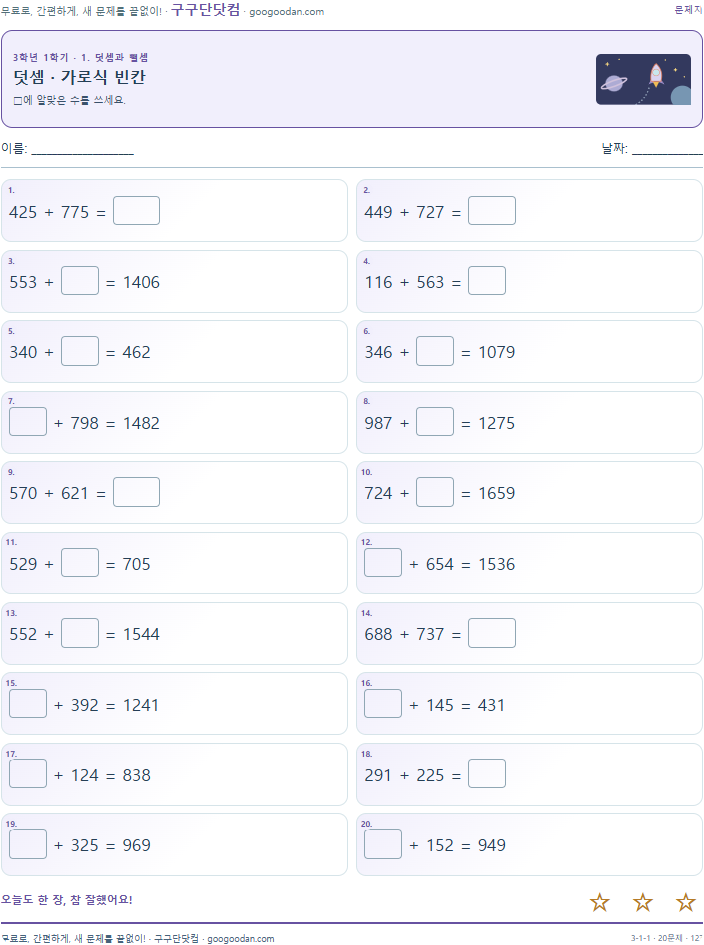Select the blank before + 152 = 949
This screenshot has height=945, width=704.
click(x=383, y=844)
